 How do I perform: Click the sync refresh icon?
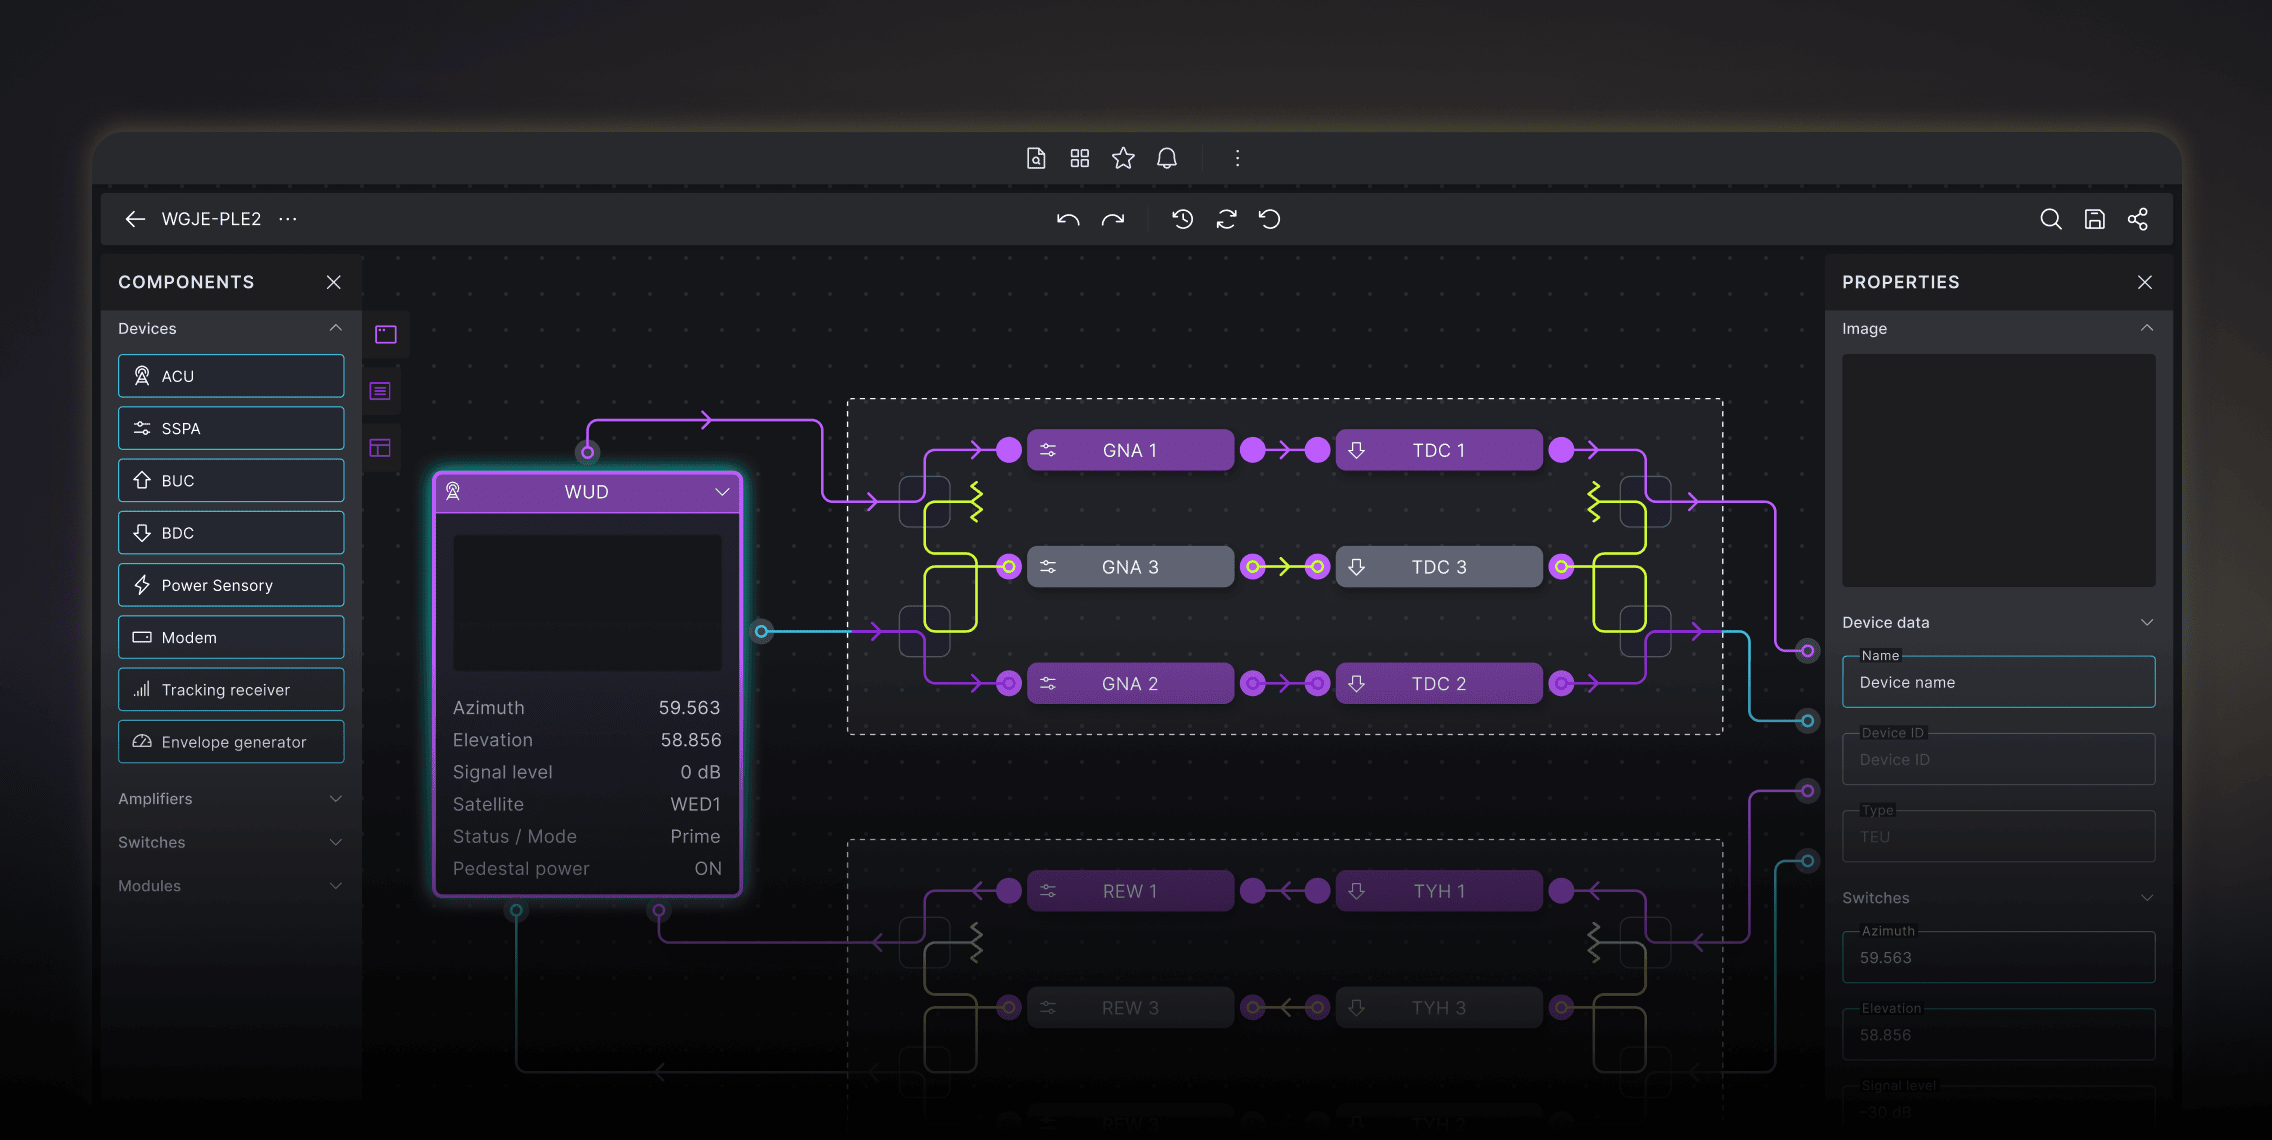click(1226, 219)
